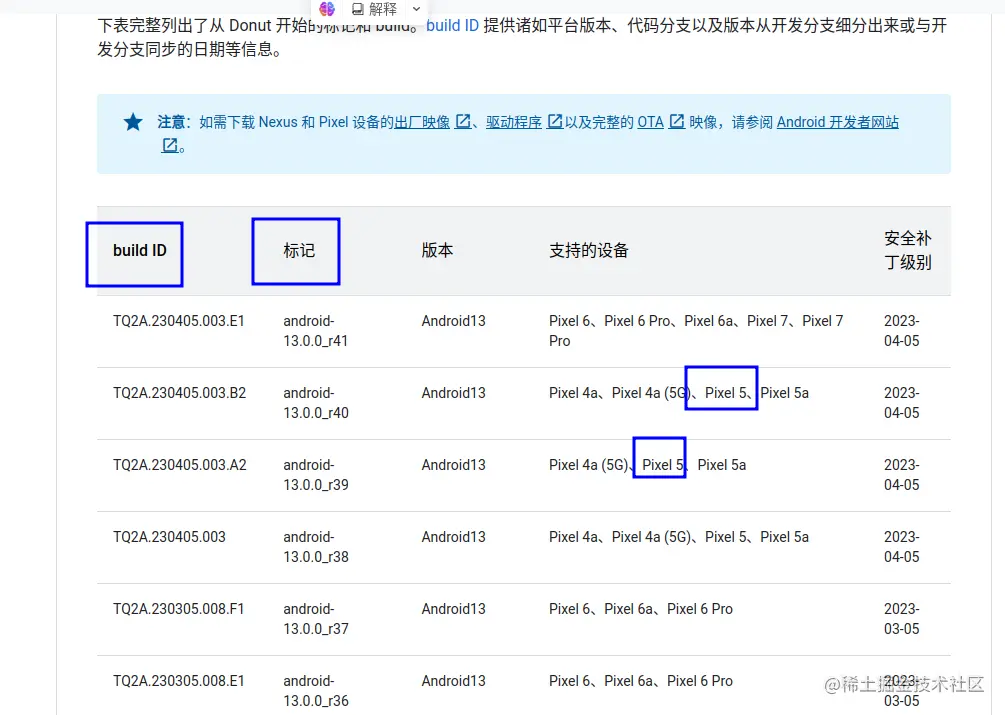Viewport: 1005px width, 715px height.
Task: Open the OTA link
Action: point(650,122)
